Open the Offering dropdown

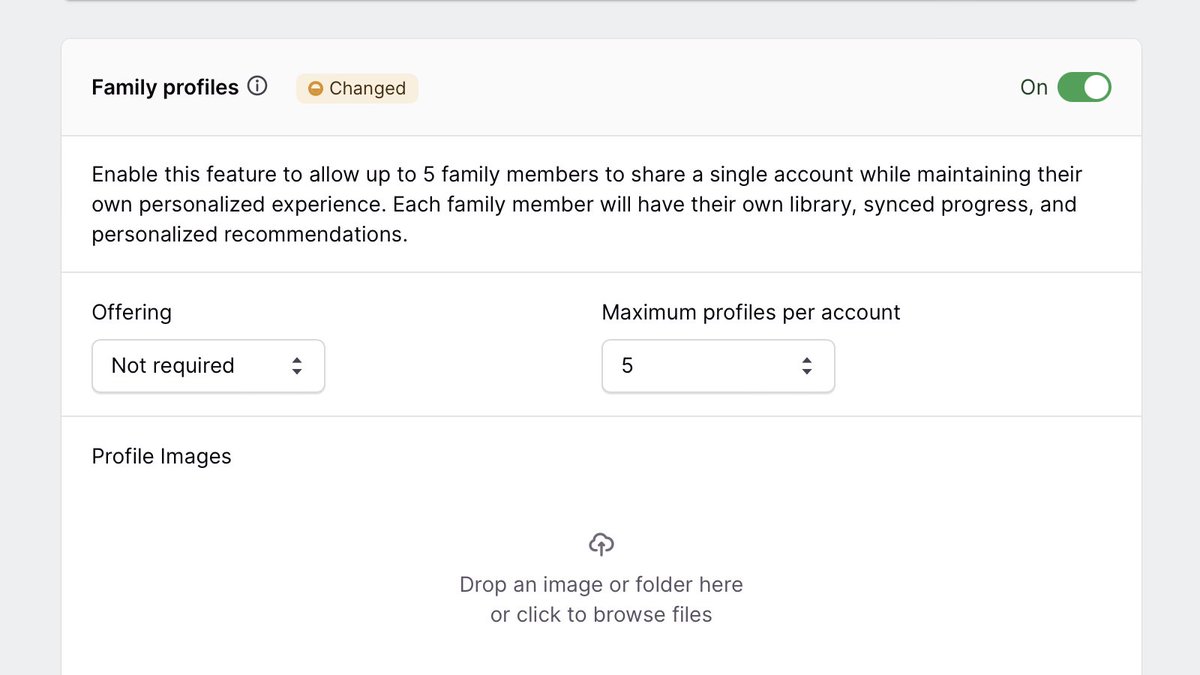click(208, 366)
